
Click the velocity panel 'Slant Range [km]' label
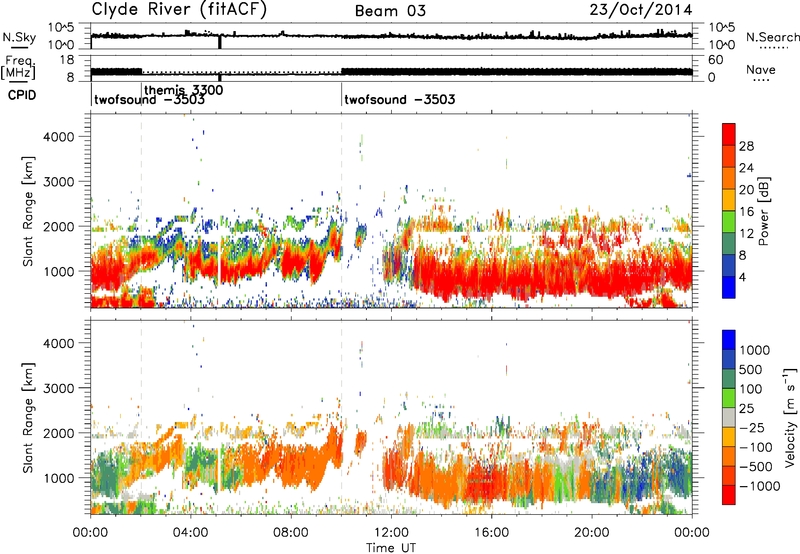tap(28, 418)
